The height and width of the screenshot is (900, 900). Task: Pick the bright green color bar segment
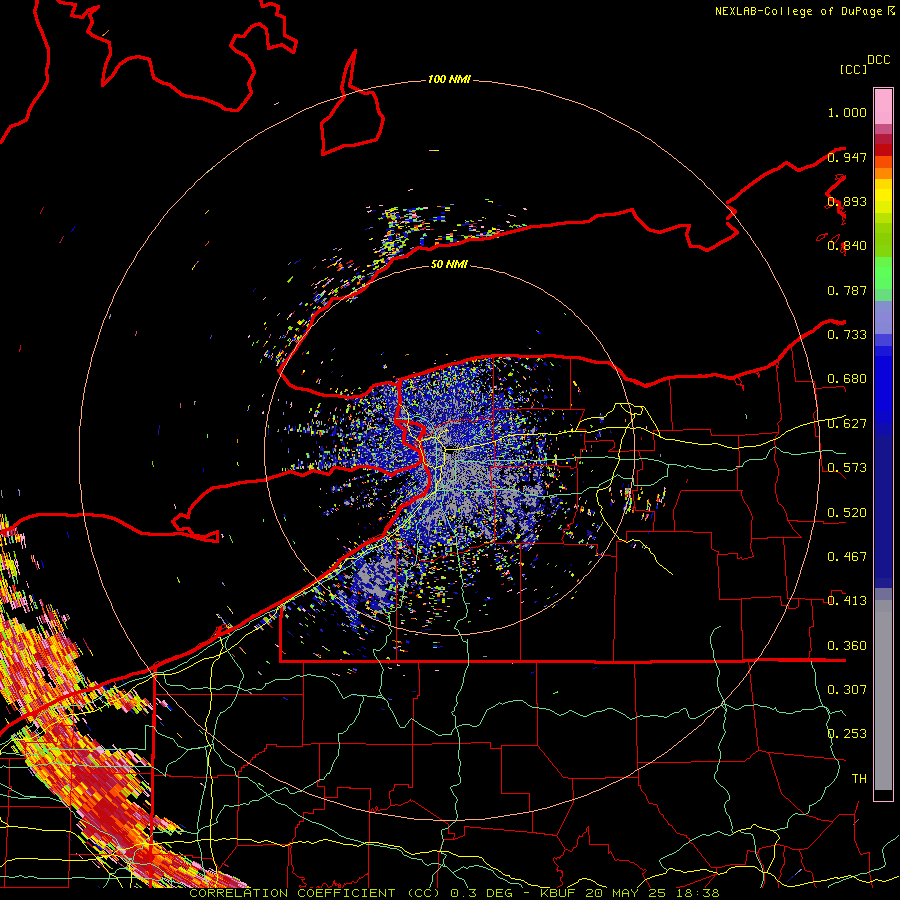point(883,273)
